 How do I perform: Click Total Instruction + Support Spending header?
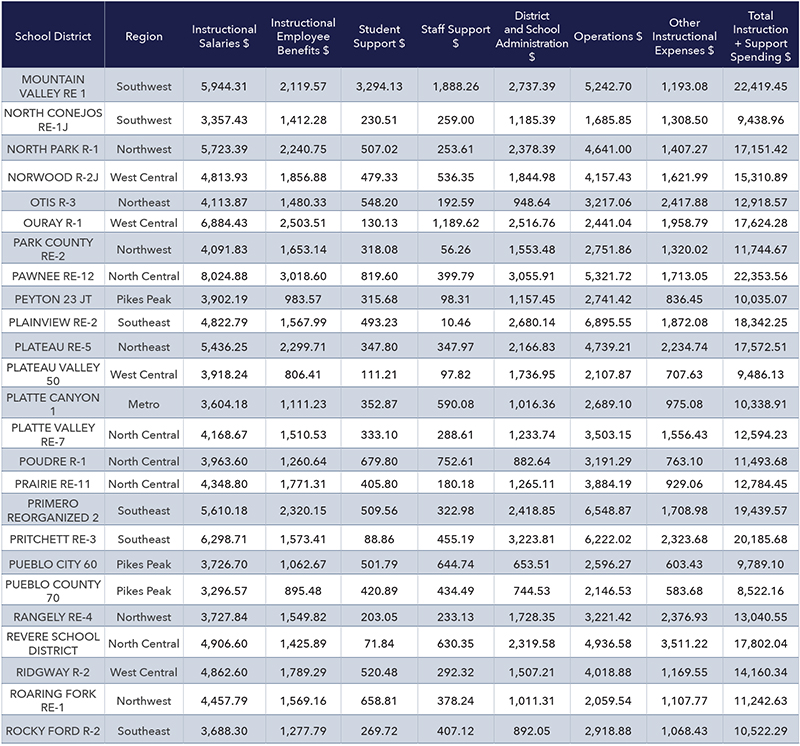click(760, 36)
